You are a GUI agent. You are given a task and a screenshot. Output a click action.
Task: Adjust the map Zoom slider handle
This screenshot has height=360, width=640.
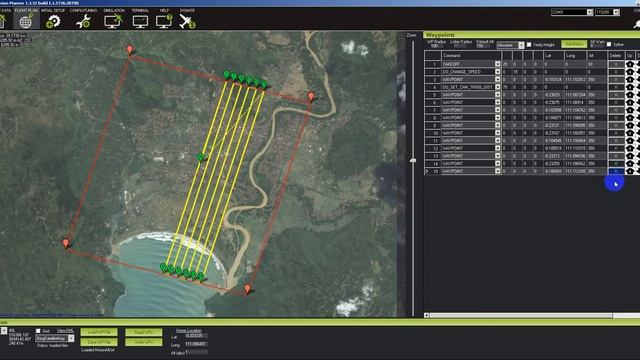click(x=413, y=160)
